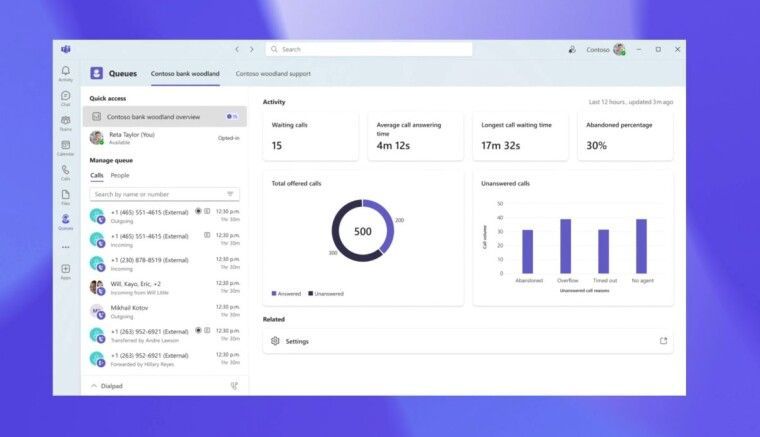Expand the Dialpad panel

pyautogui.click(x=94, y=385)
